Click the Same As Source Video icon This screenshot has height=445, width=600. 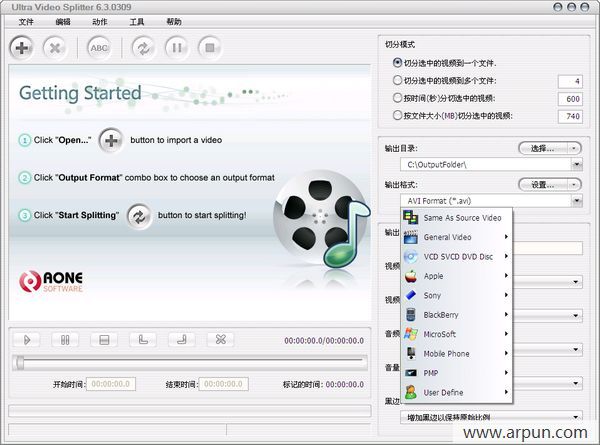[x=411, y=217]
